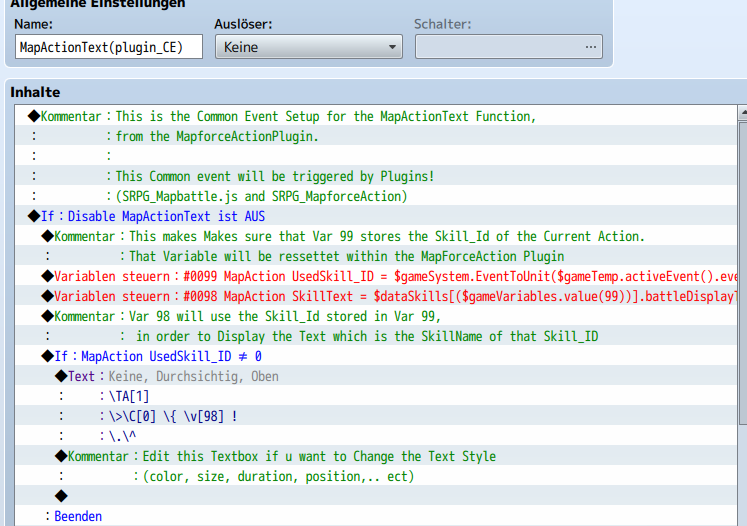Viewport: 747px width, 526px height.
Task: Select line 'in order to Display the Text which is the SkillName'
Action: click(376, 336)
